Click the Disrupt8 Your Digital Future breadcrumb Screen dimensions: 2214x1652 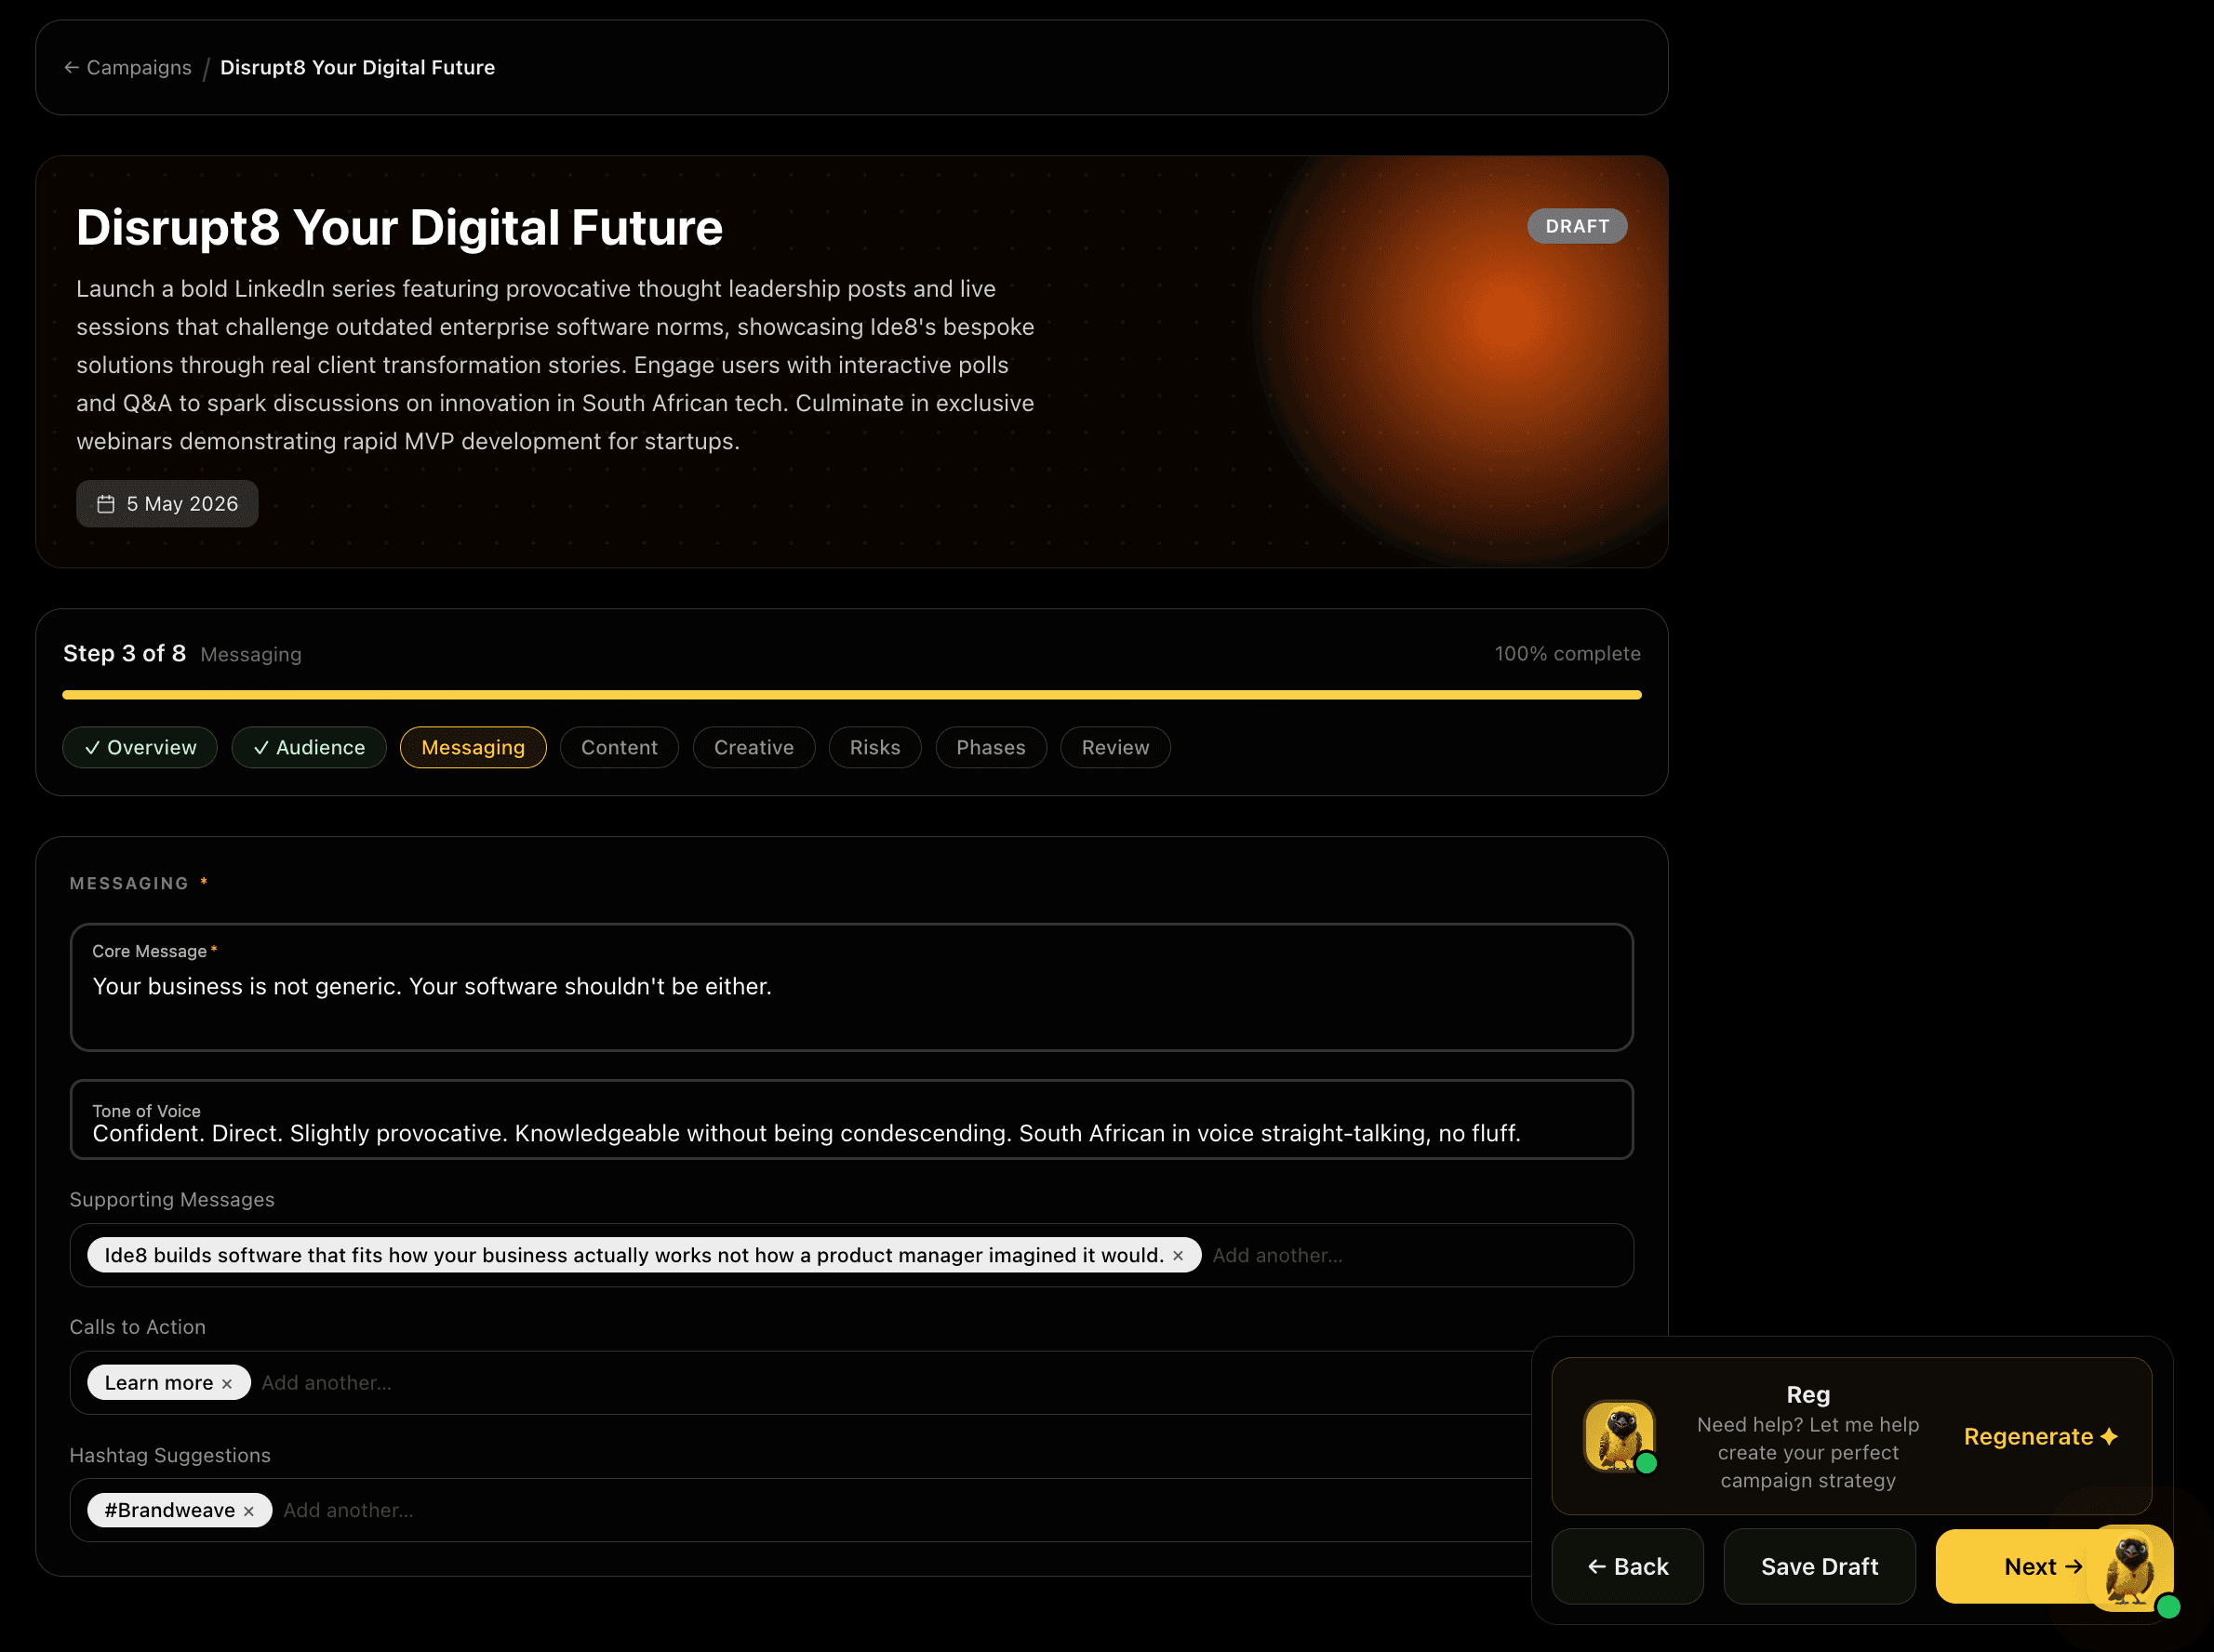coord(357,67)
